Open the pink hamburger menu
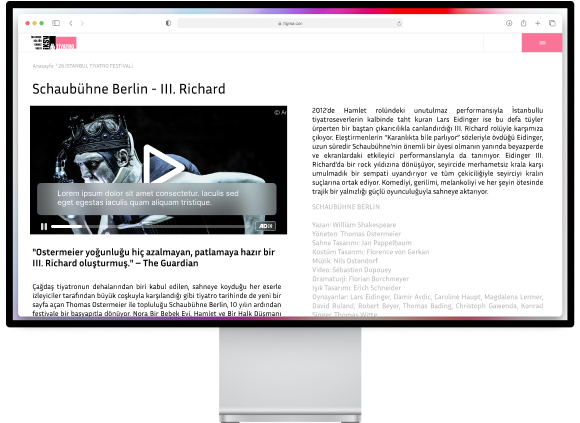 click(542, 43)
